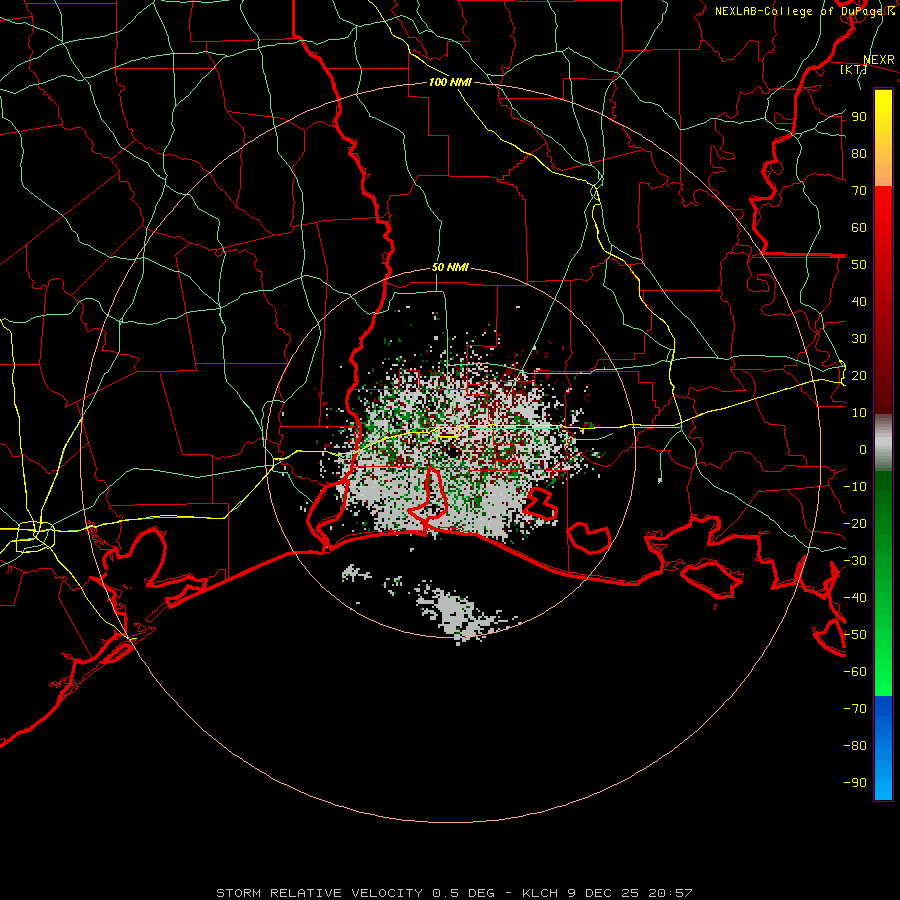Viewport: 900px width, 900px height.
Task: Click the 30 value on the velocity scale
Action: pos(859,339)
